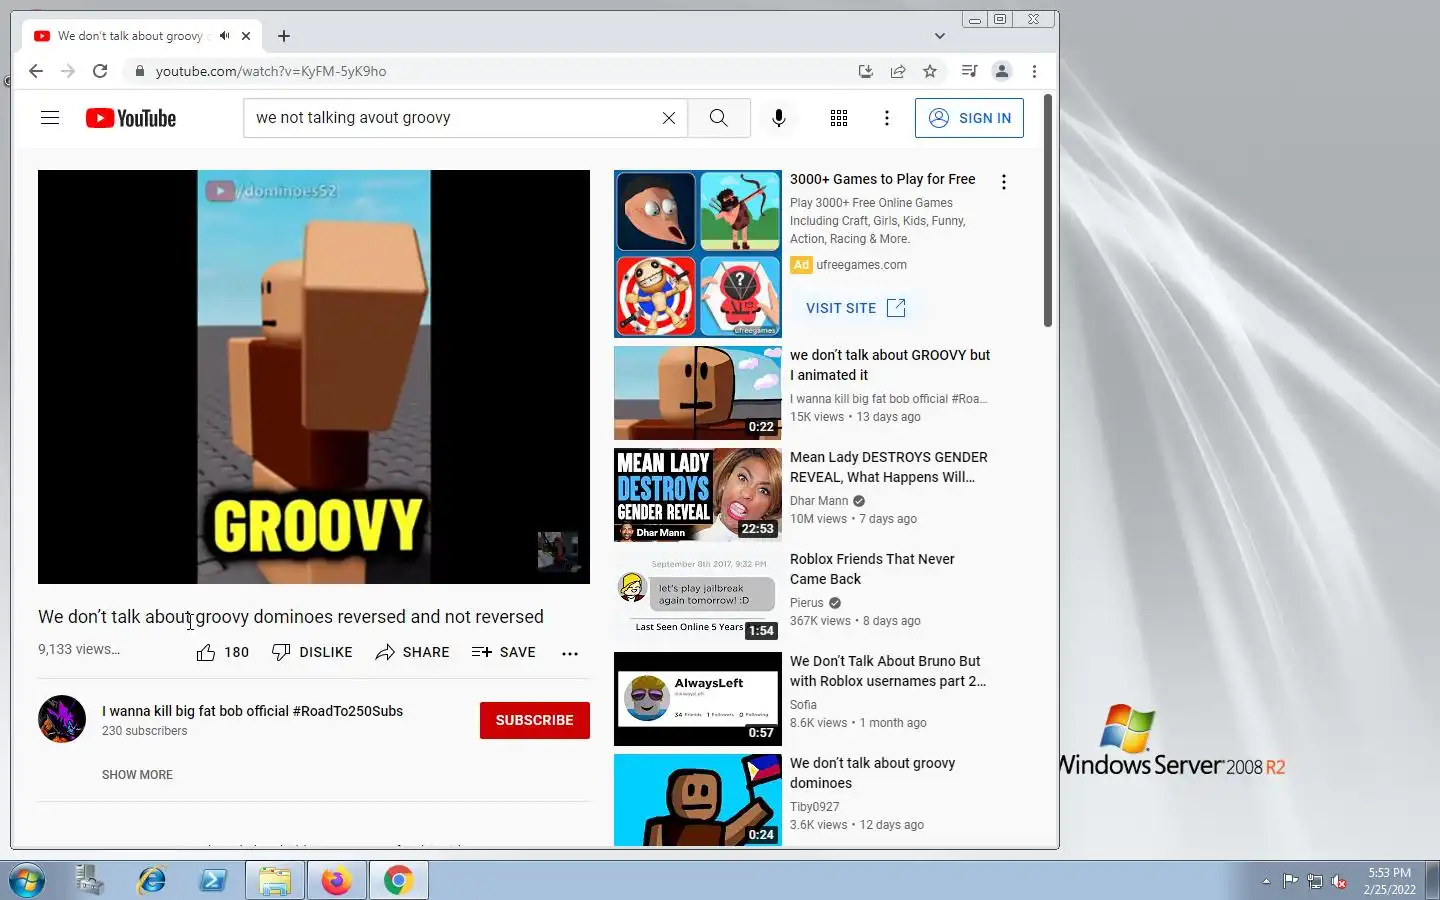Open PowerShell from taskbar

point(213,881)
